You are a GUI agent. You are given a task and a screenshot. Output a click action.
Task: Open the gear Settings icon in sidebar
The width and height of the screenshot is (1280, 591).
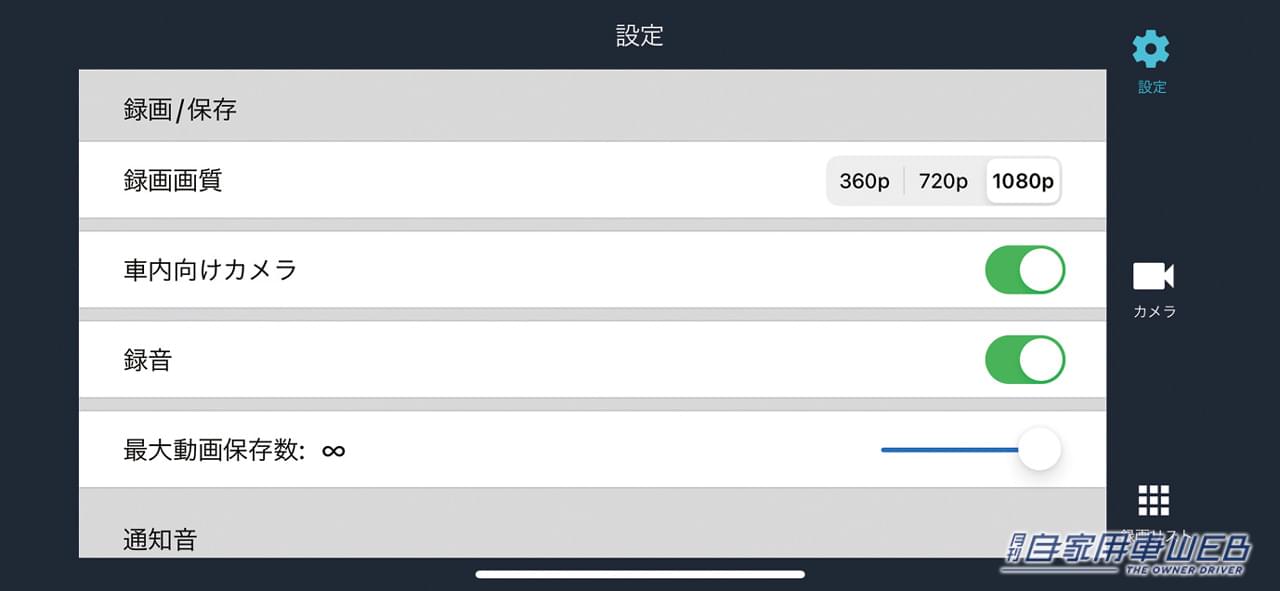1151,50
